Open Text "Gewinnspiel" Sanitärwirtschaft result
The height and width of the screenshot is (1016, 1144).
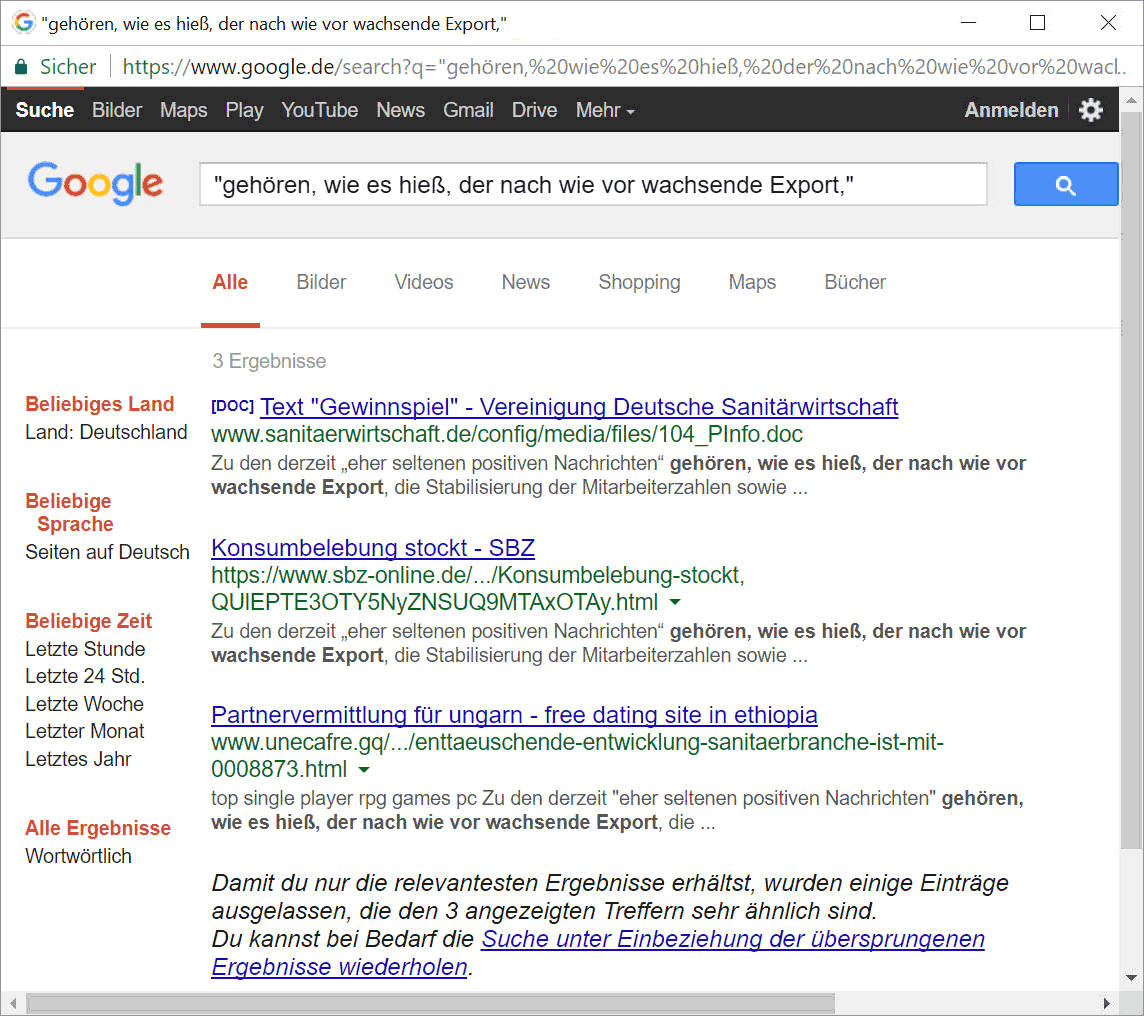click(579, 407)
